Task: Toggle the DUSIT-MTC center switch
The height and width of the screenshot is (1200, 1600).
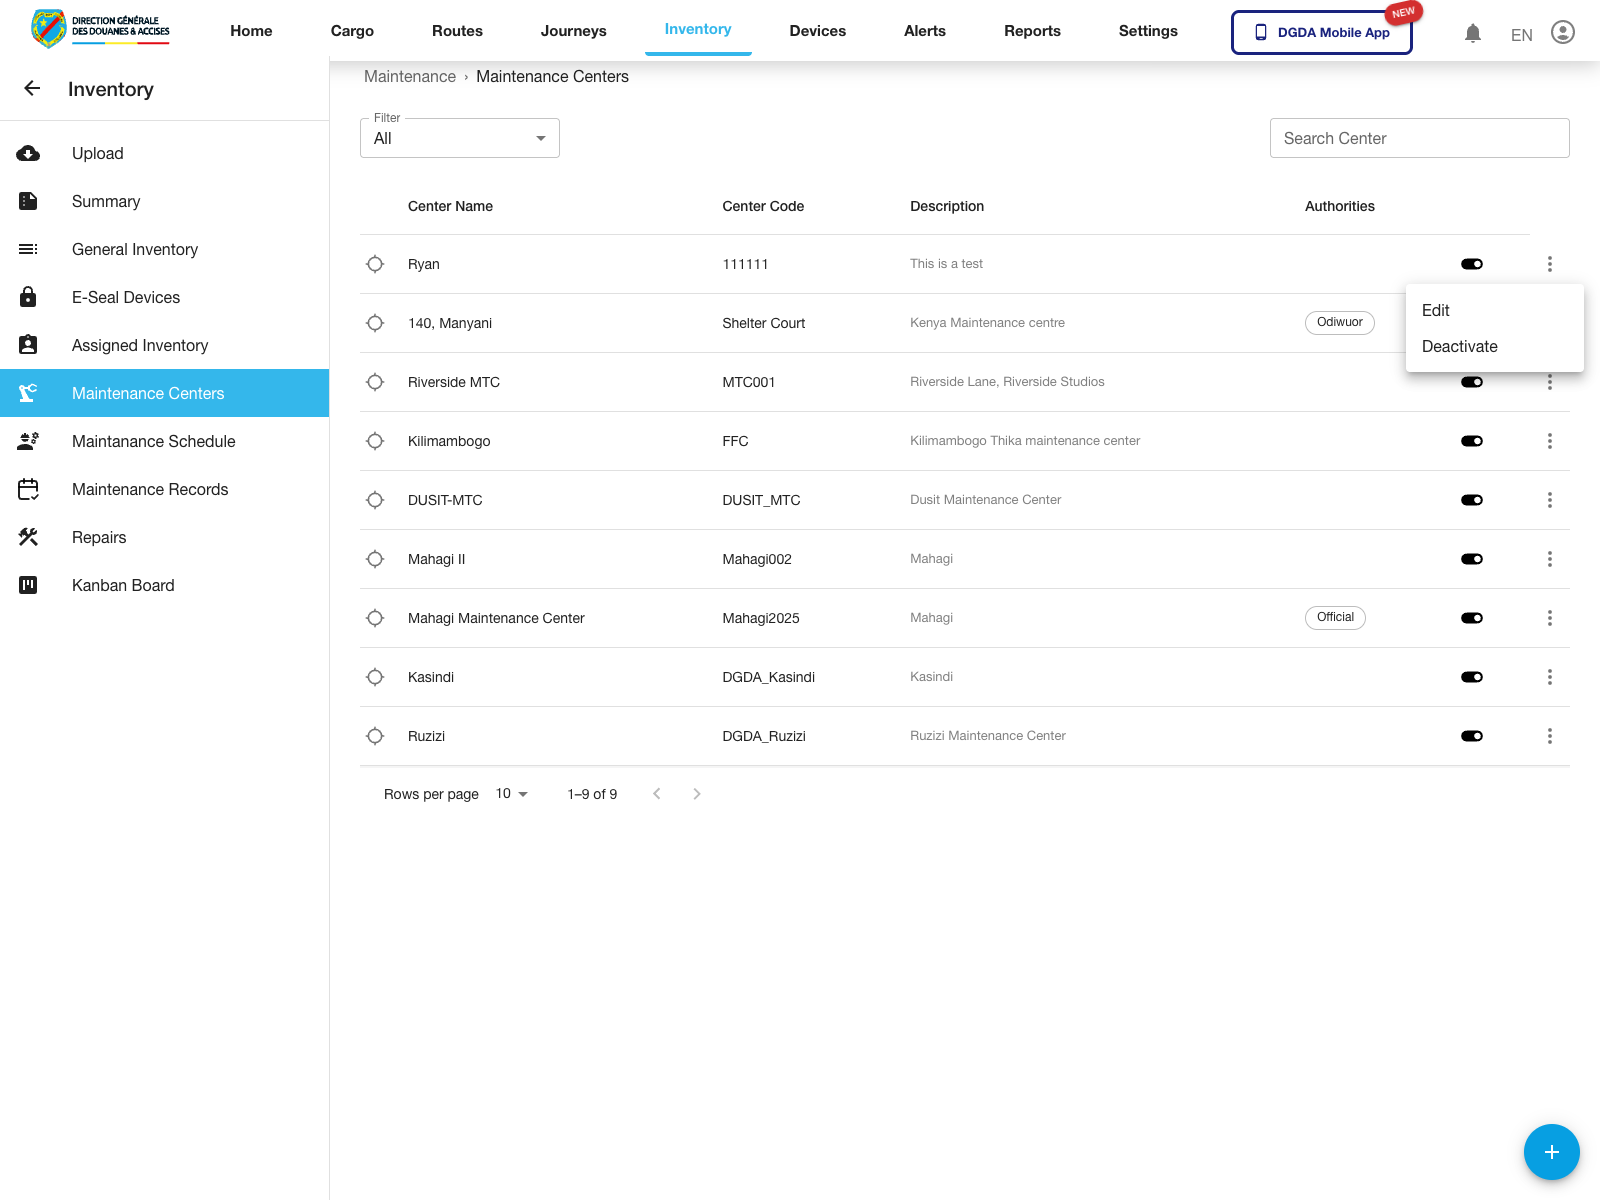Action: coord(1471,500)
